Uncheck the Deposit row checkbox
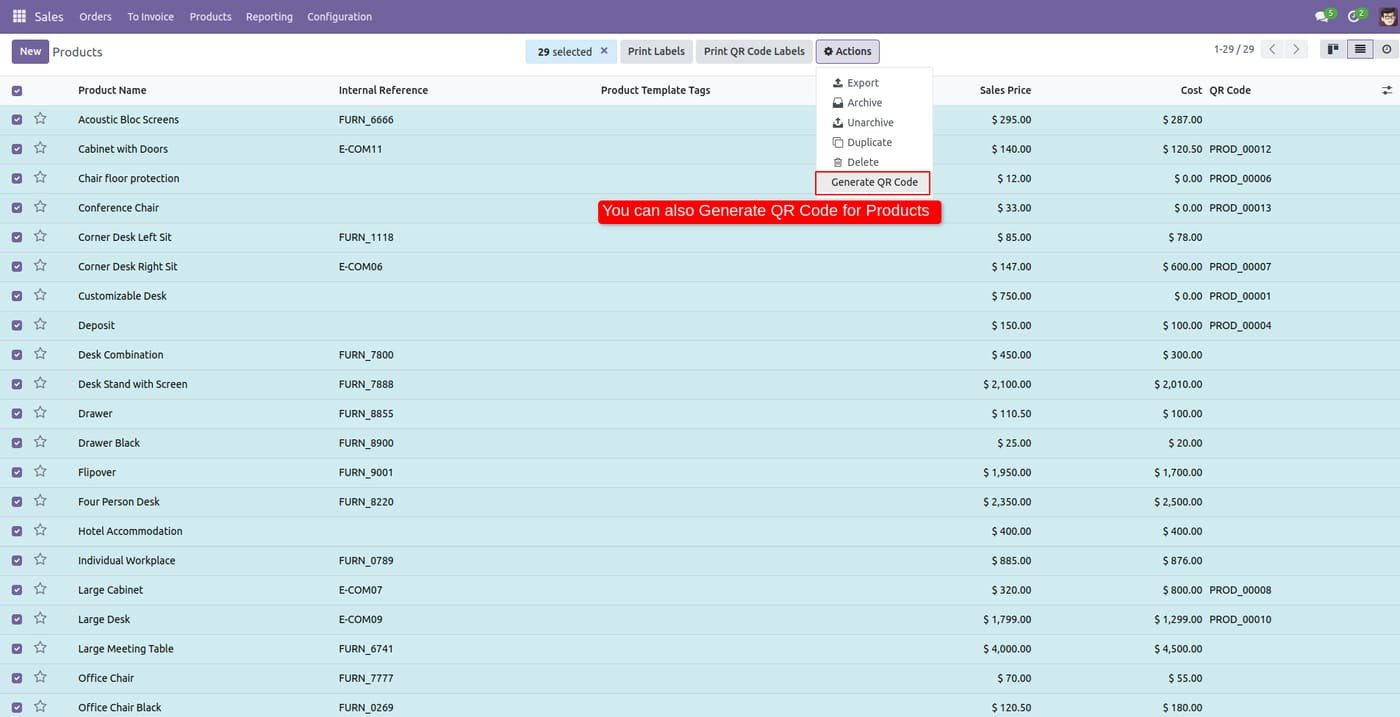Screen dimensions: 1400x717 tap(17, 325)
